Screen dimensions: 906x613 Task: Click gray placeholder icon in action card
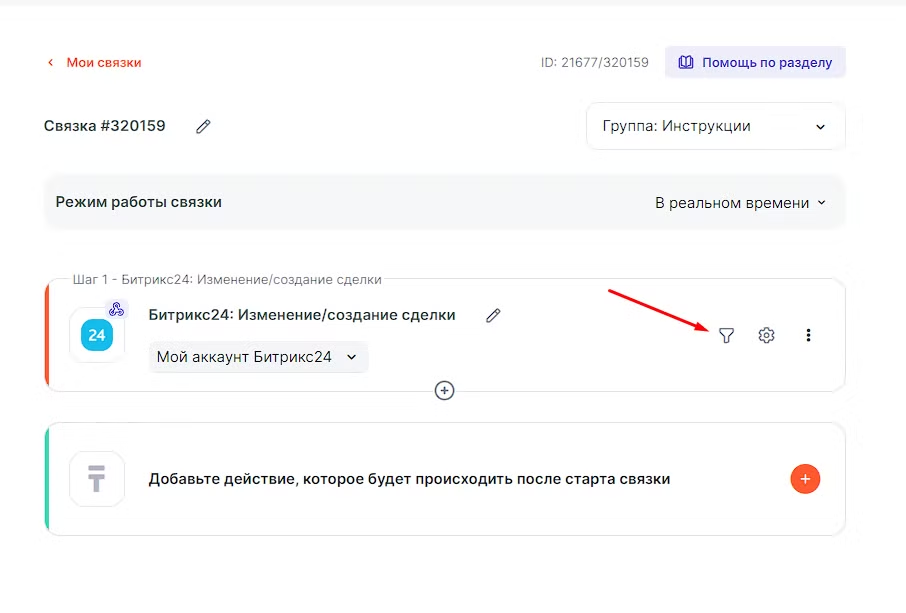coord(97,479)
